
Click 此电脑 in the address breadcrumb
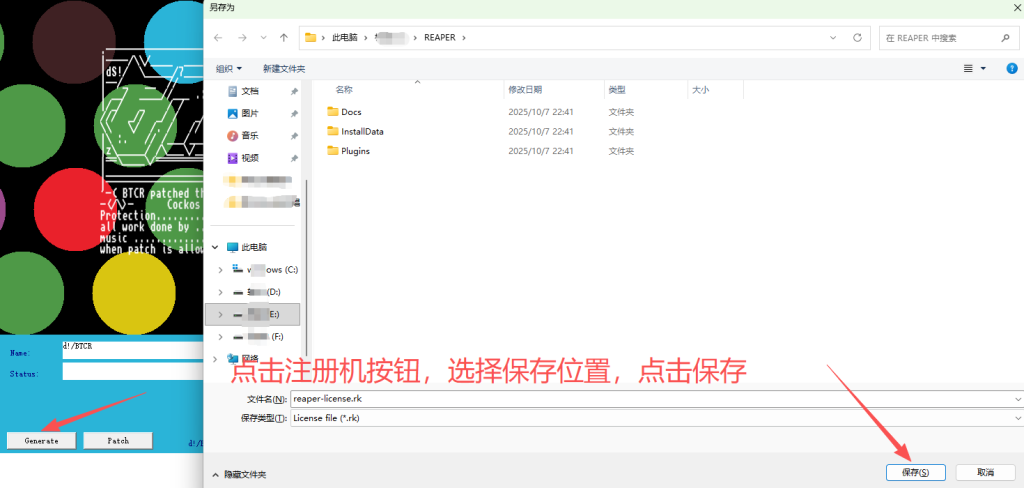[x=345, y=38]
